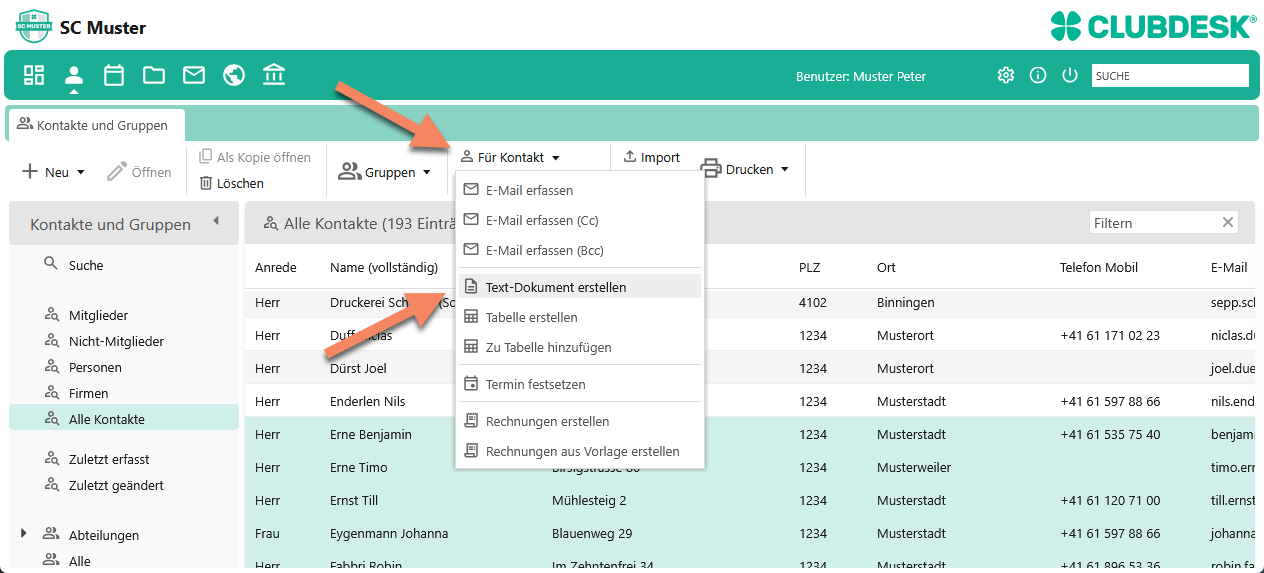The width and height of the screenshot is (1264, 573).
Task: Select Zuletzt erfasst in the sidebar
Action: coord(109,459)
